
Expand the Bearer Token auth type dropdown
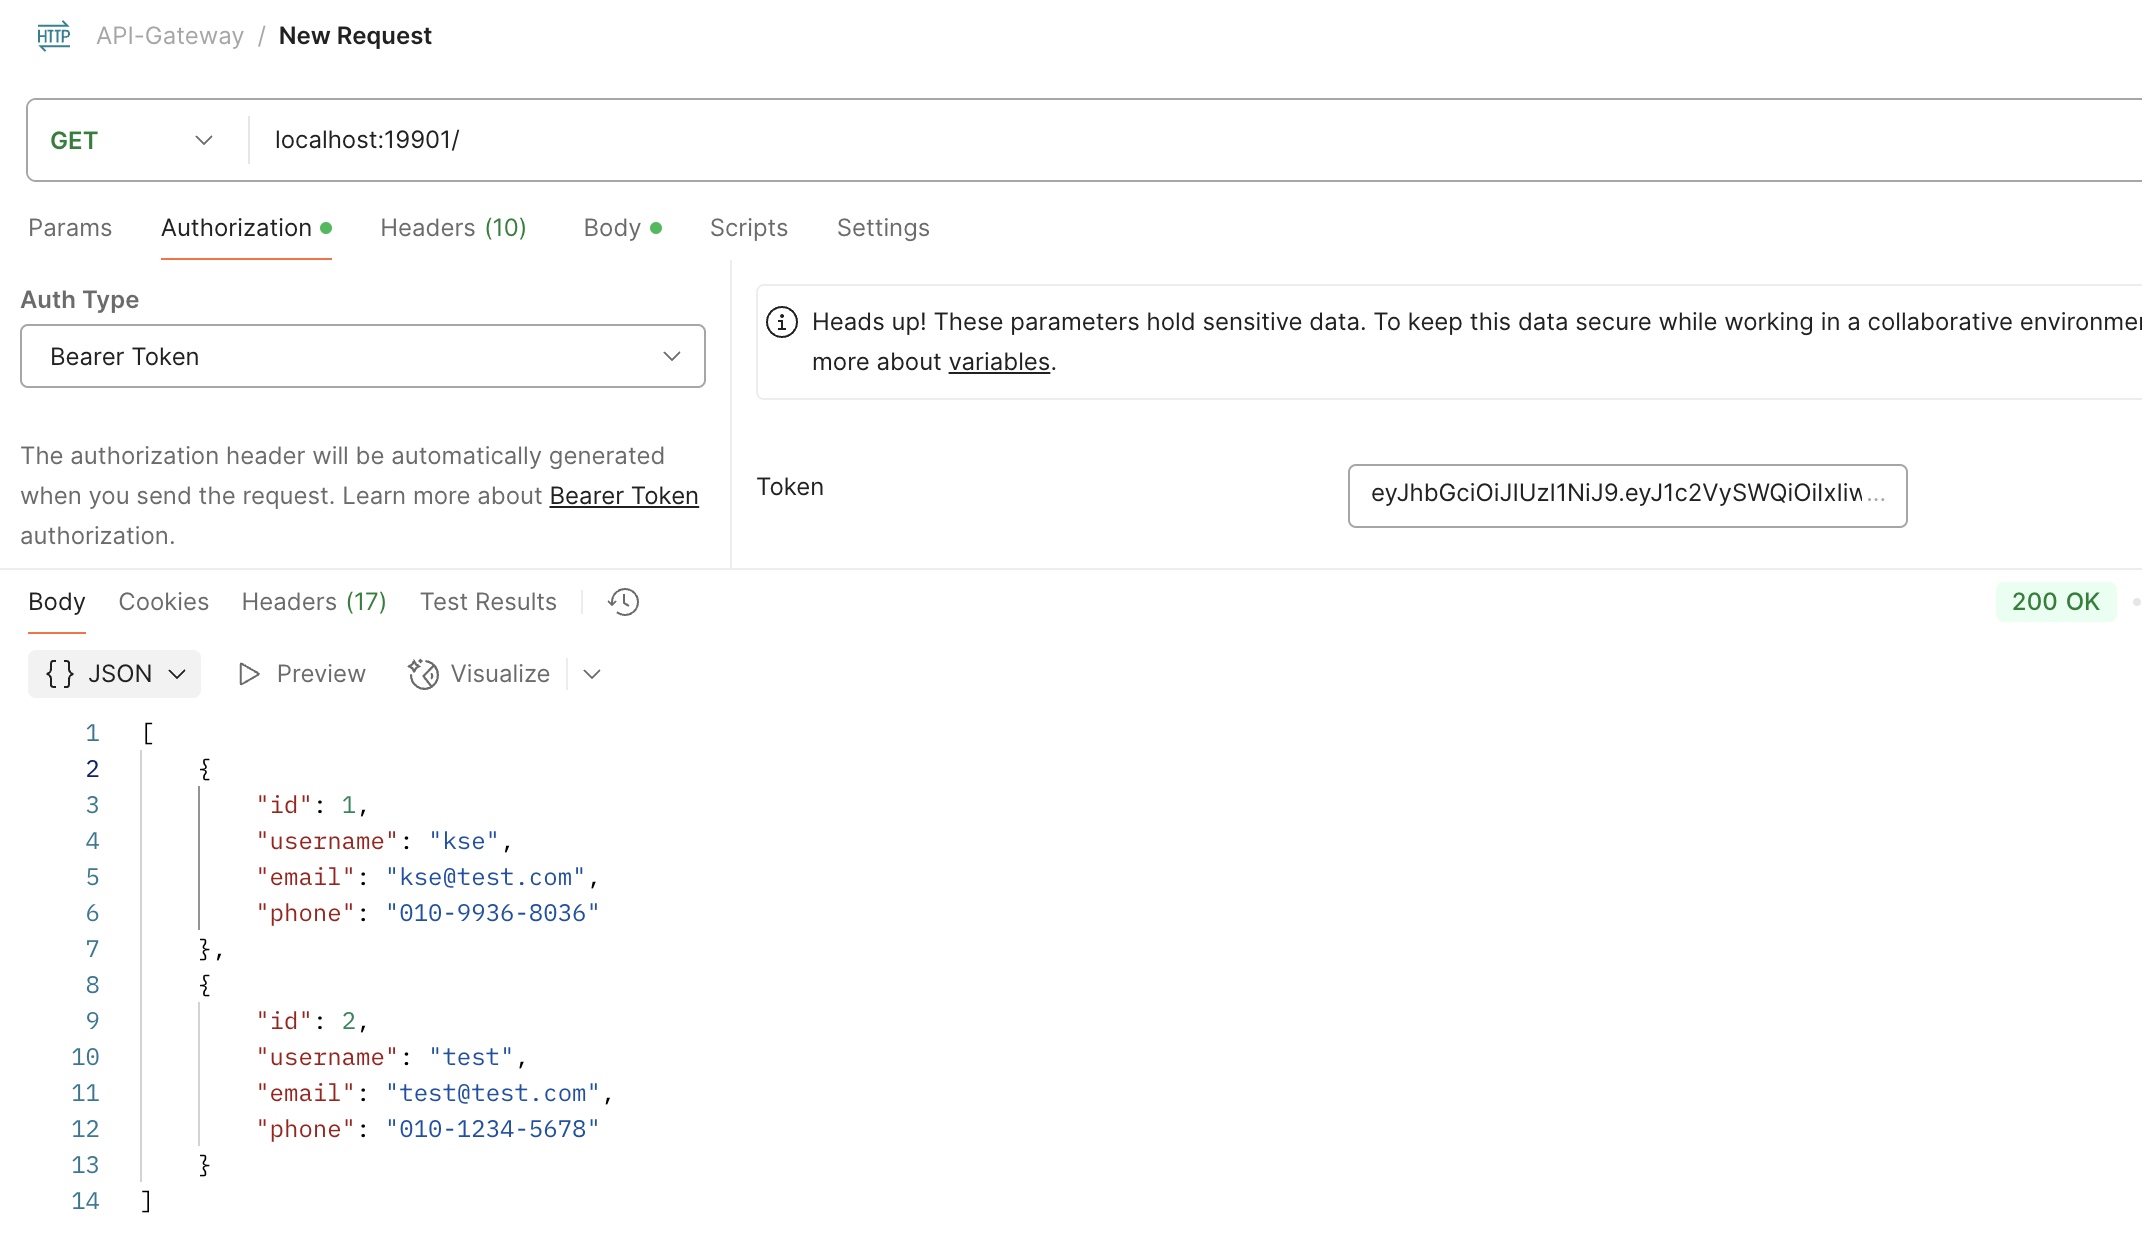362,356
